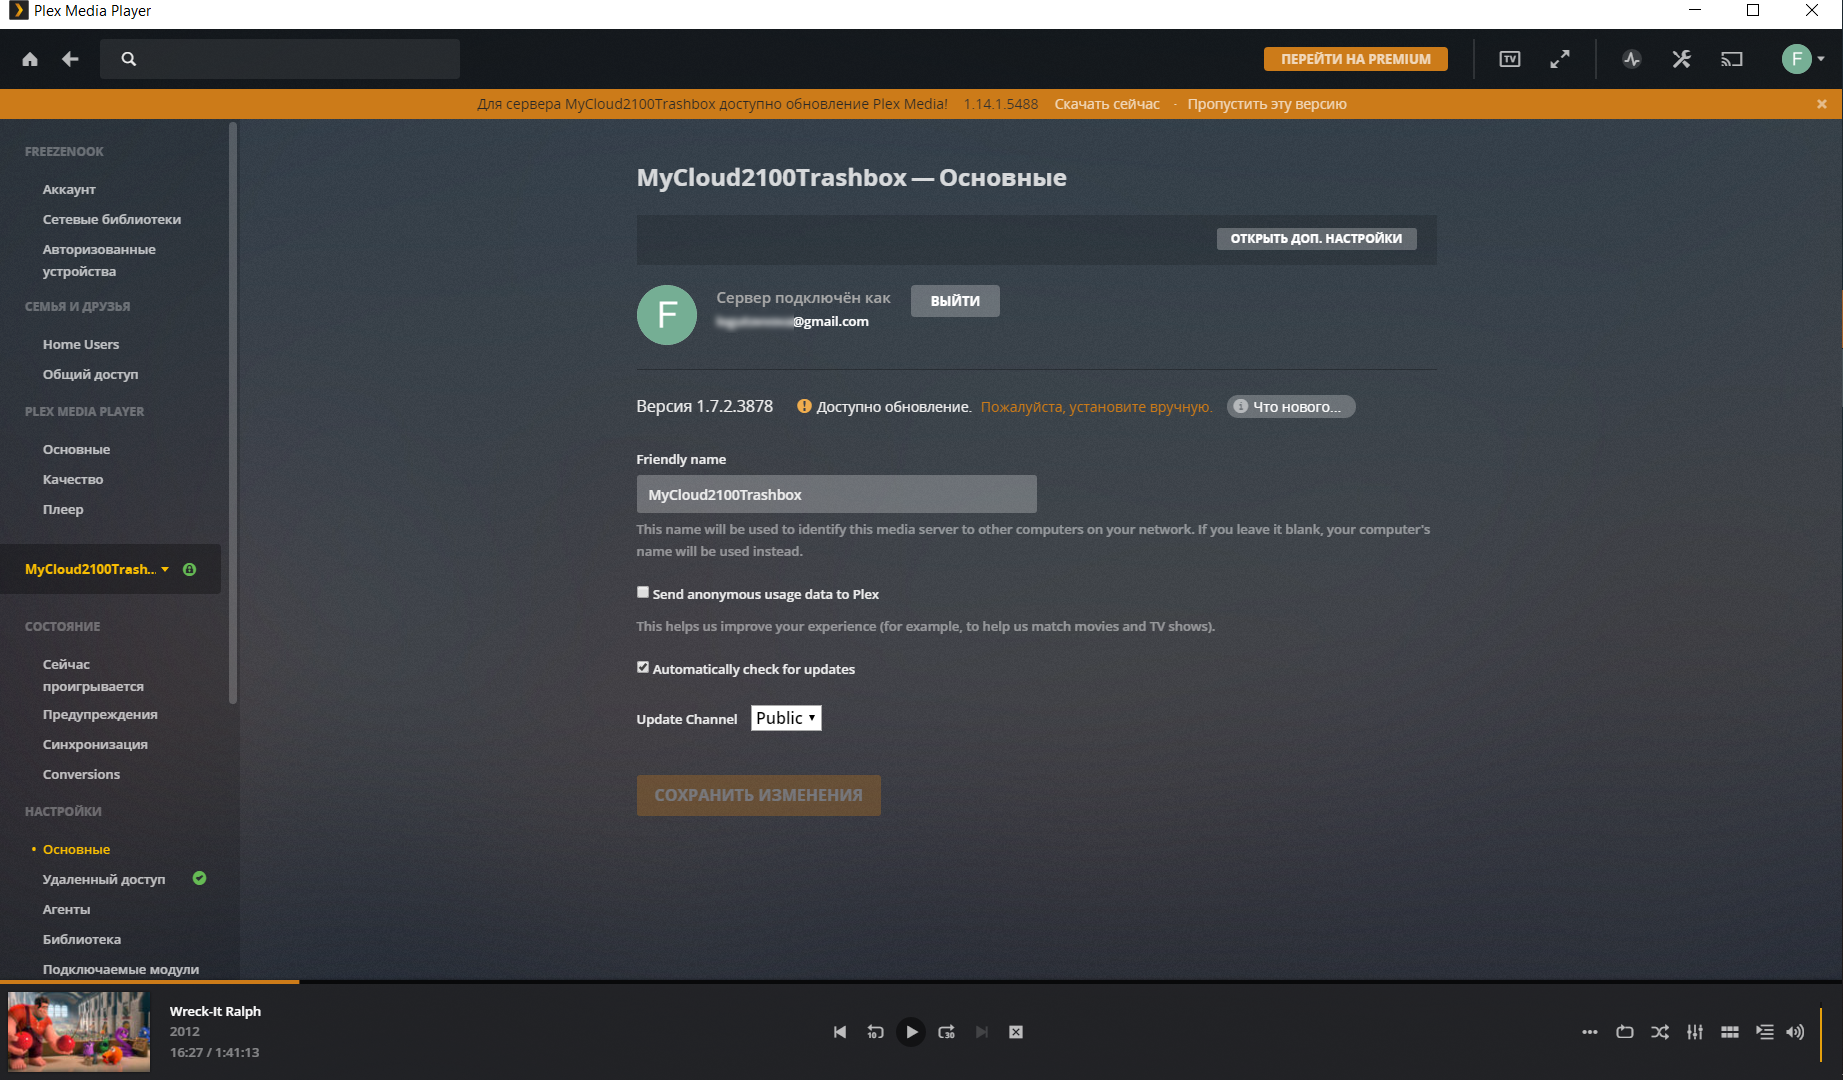Click ВЫЙТИ to sign out server
1843x1080 pixels.
955,301
